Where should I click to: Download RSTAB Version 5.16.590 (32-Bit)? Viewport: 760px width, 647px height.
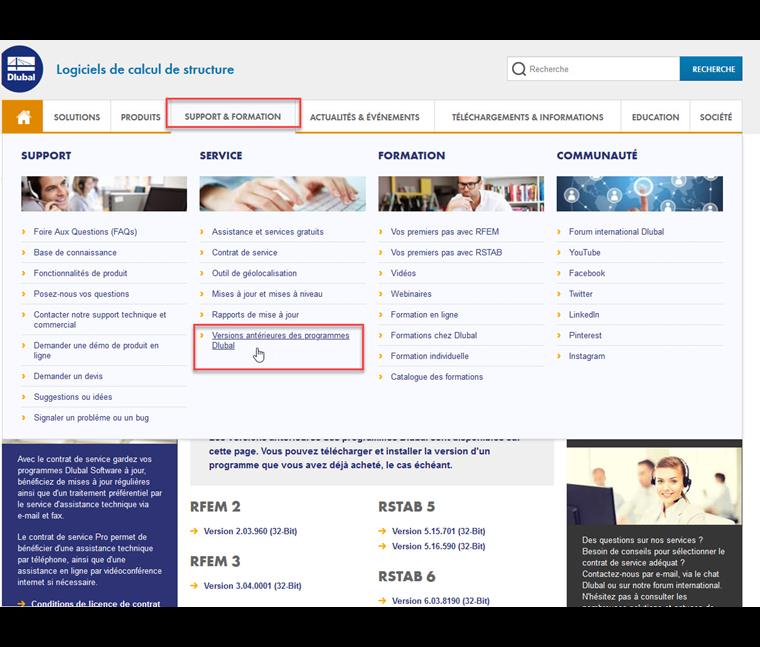pyautogui.click(x=438, y=546)
